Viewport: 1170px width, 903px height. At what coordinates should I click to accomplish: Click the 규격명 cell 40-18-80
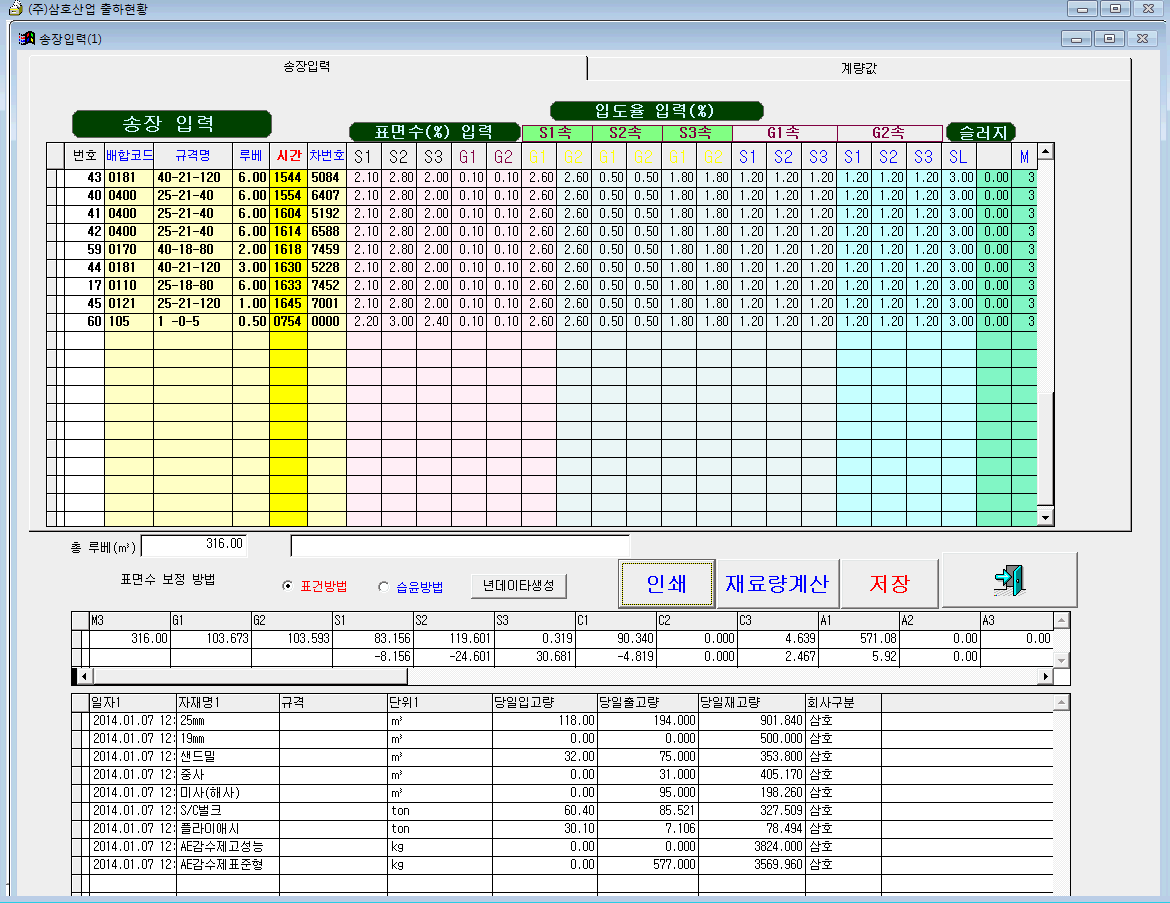(193, 249)
